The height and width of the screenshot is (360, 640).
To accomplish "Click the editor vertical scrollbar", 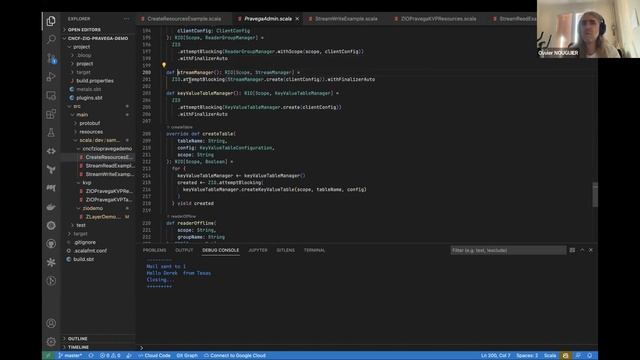I will (x=595, y=195).
